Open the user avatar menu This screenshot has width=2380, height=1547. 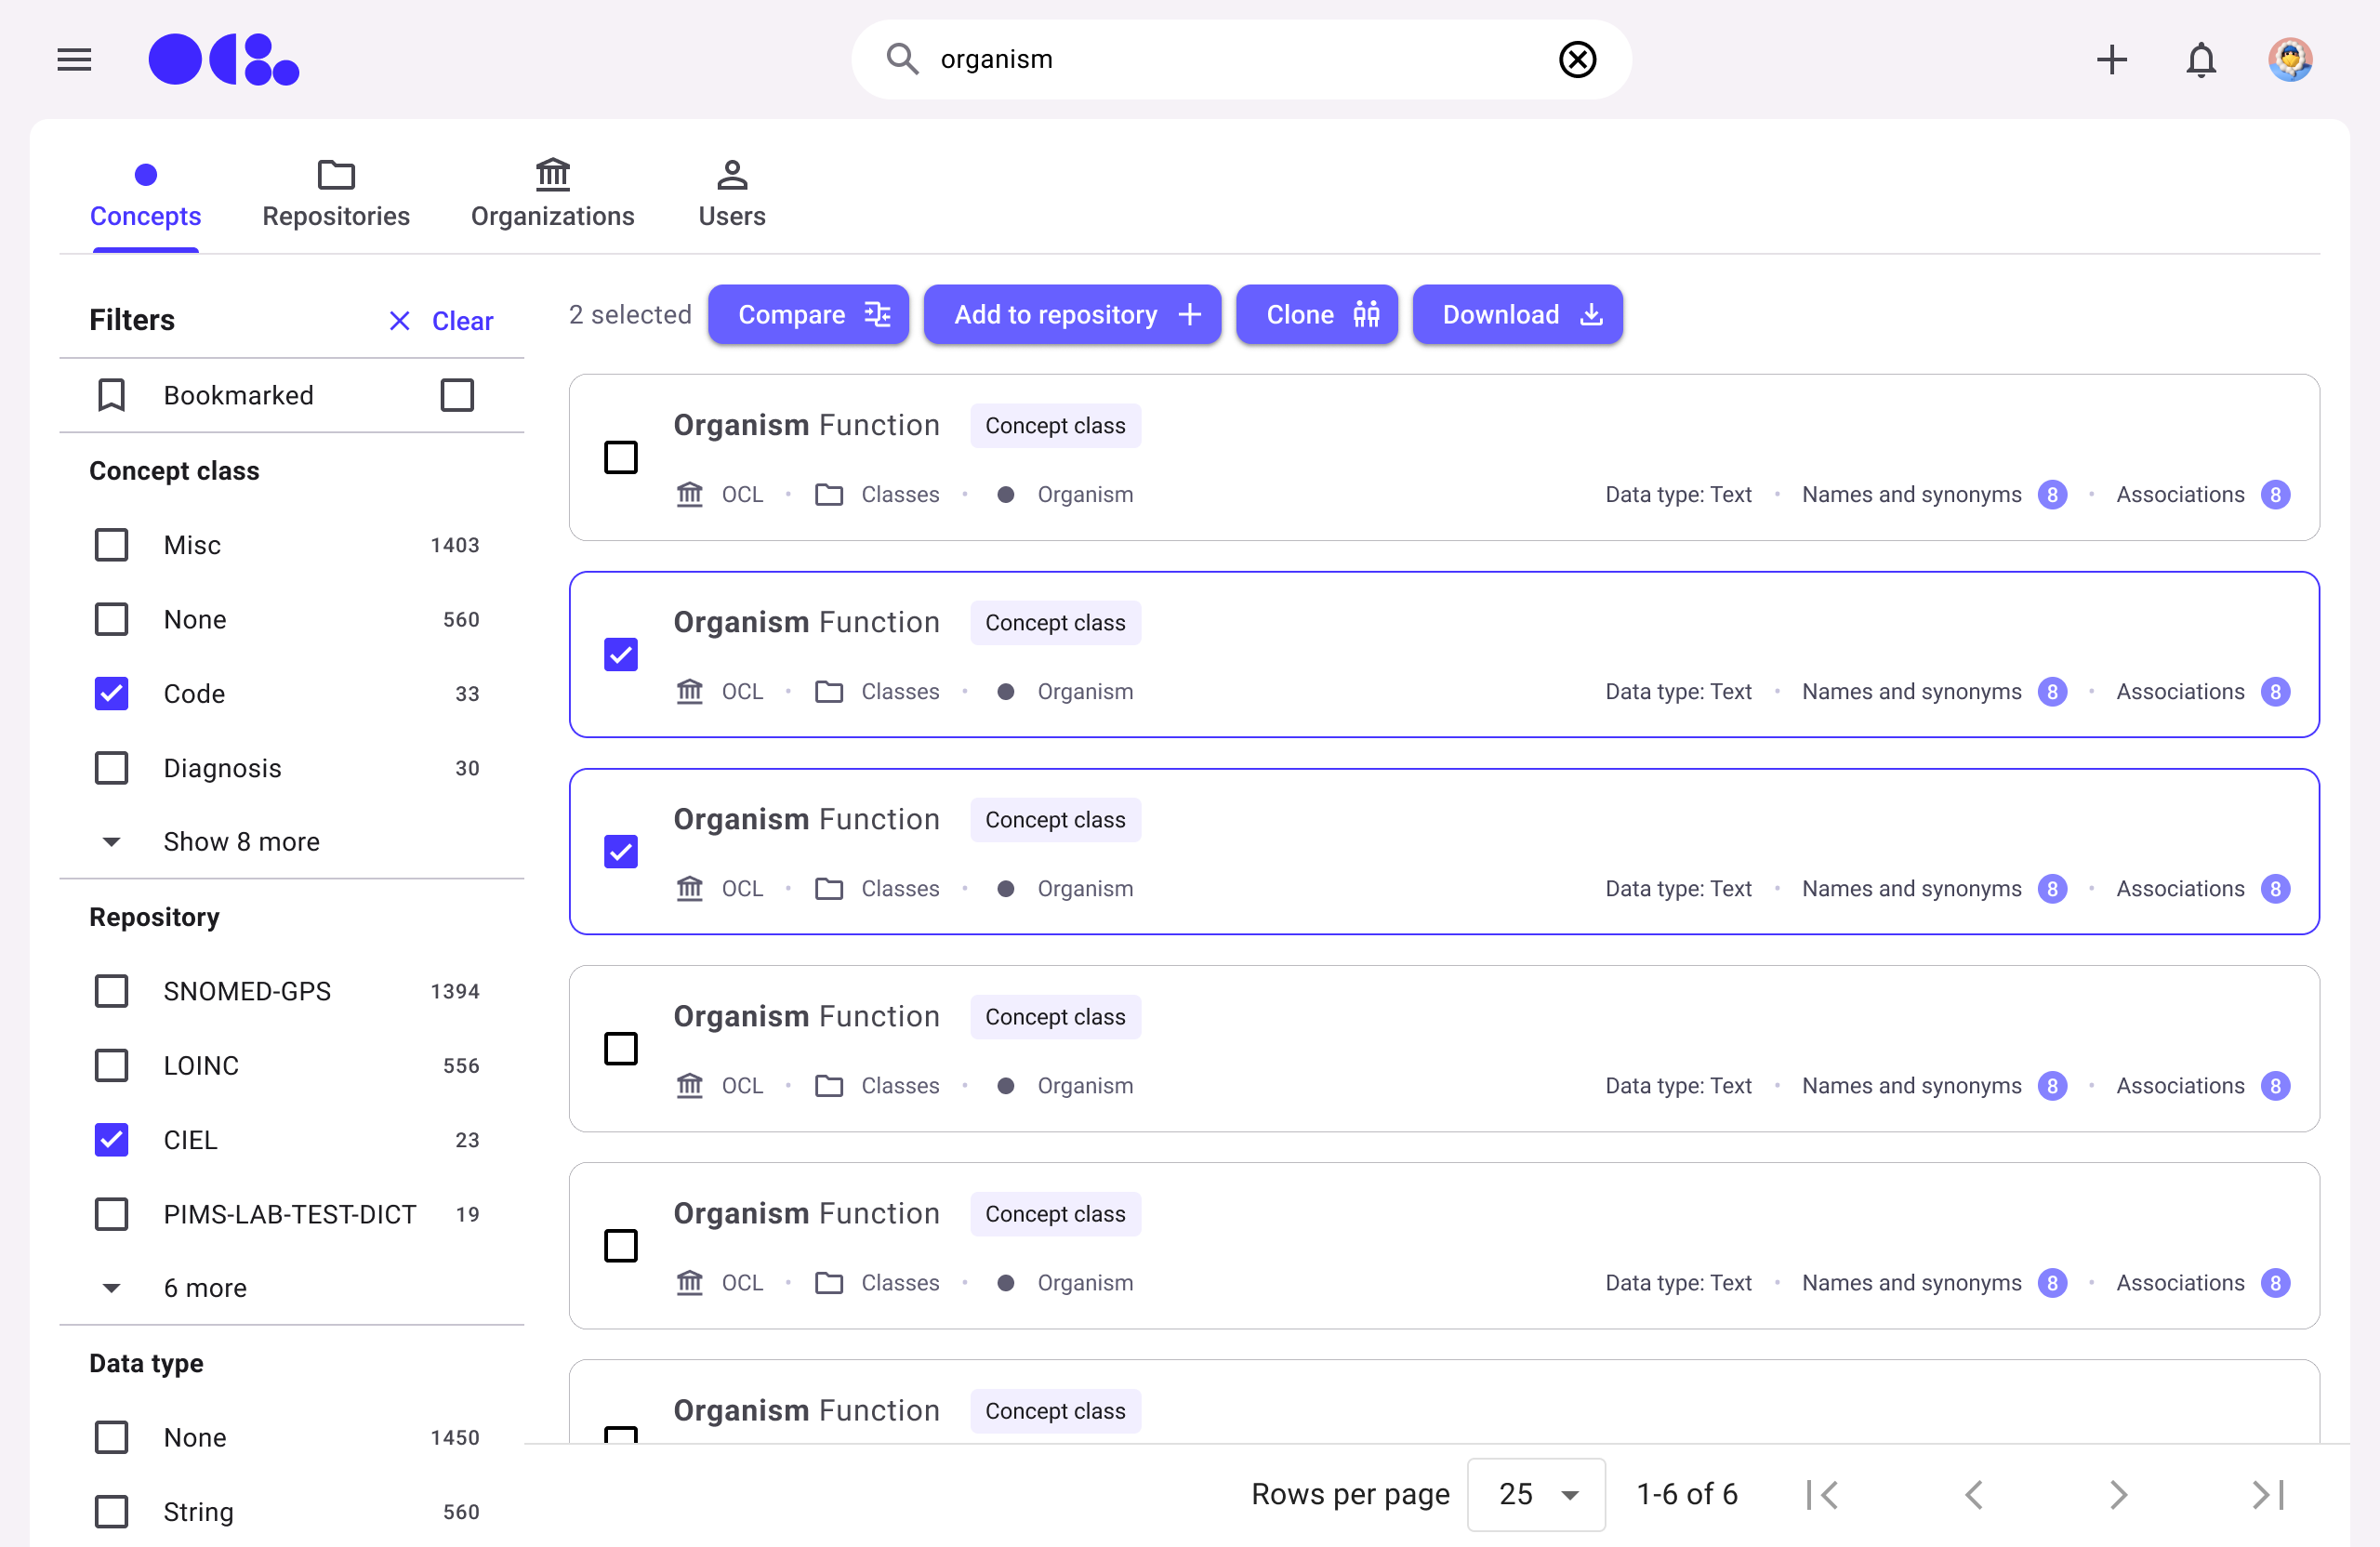pyautogui.click(x=2289, y=60)
